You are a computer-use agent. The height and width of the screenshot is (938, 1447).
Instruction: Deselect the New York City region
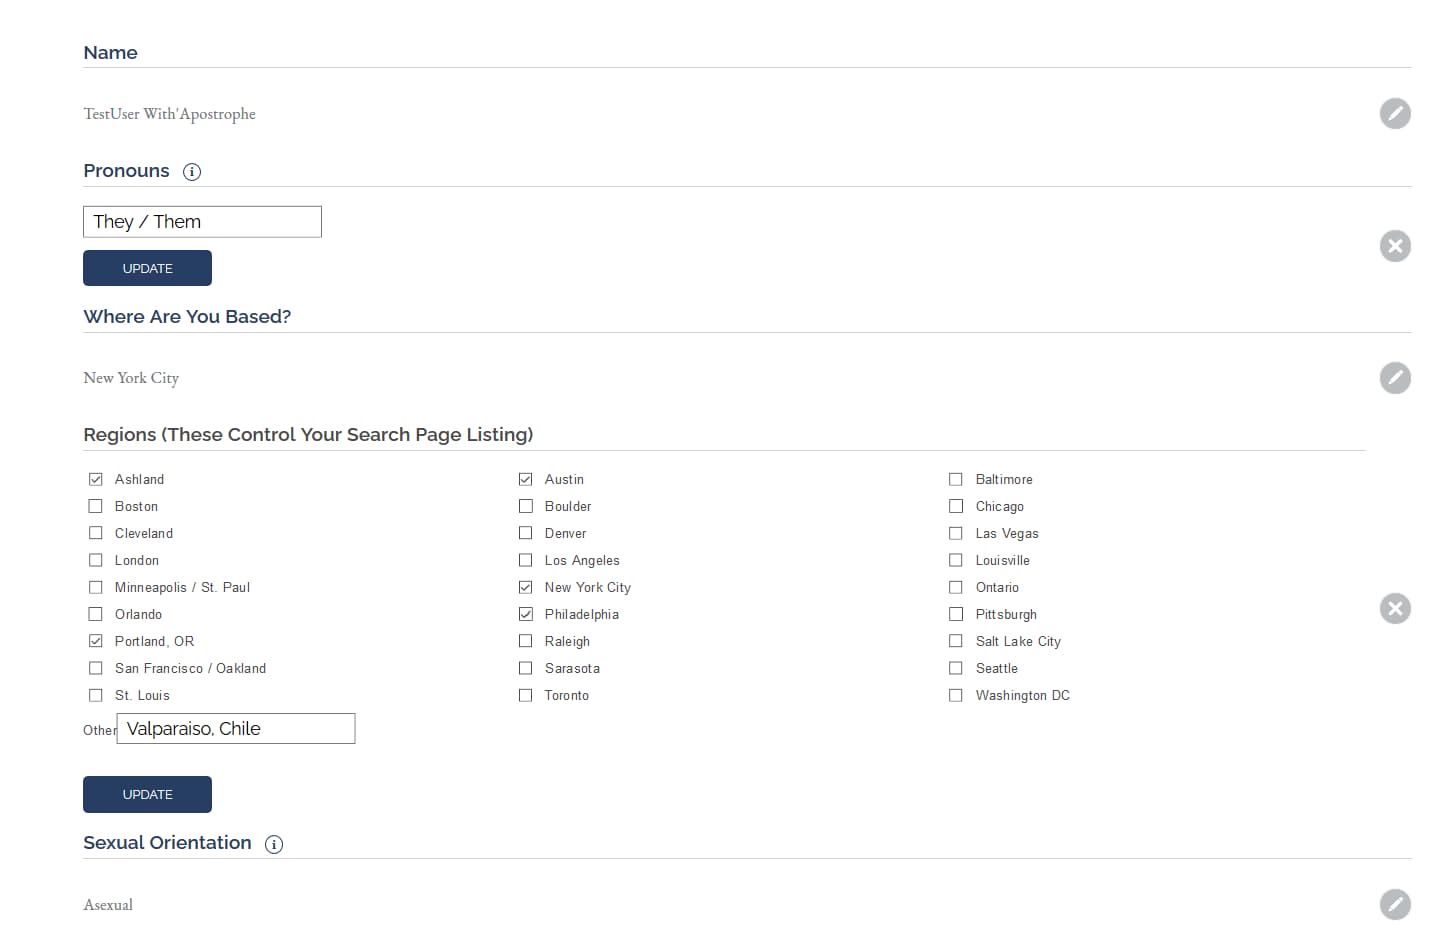(525, 587)
